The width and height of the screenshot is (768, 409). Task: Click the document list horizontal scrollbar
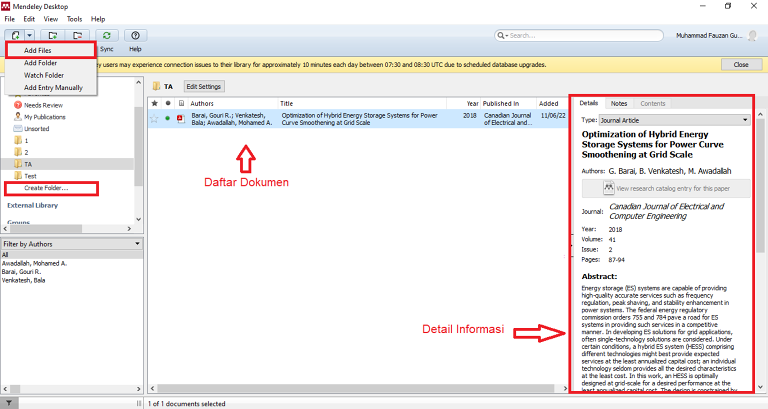(x=358, y=388)
